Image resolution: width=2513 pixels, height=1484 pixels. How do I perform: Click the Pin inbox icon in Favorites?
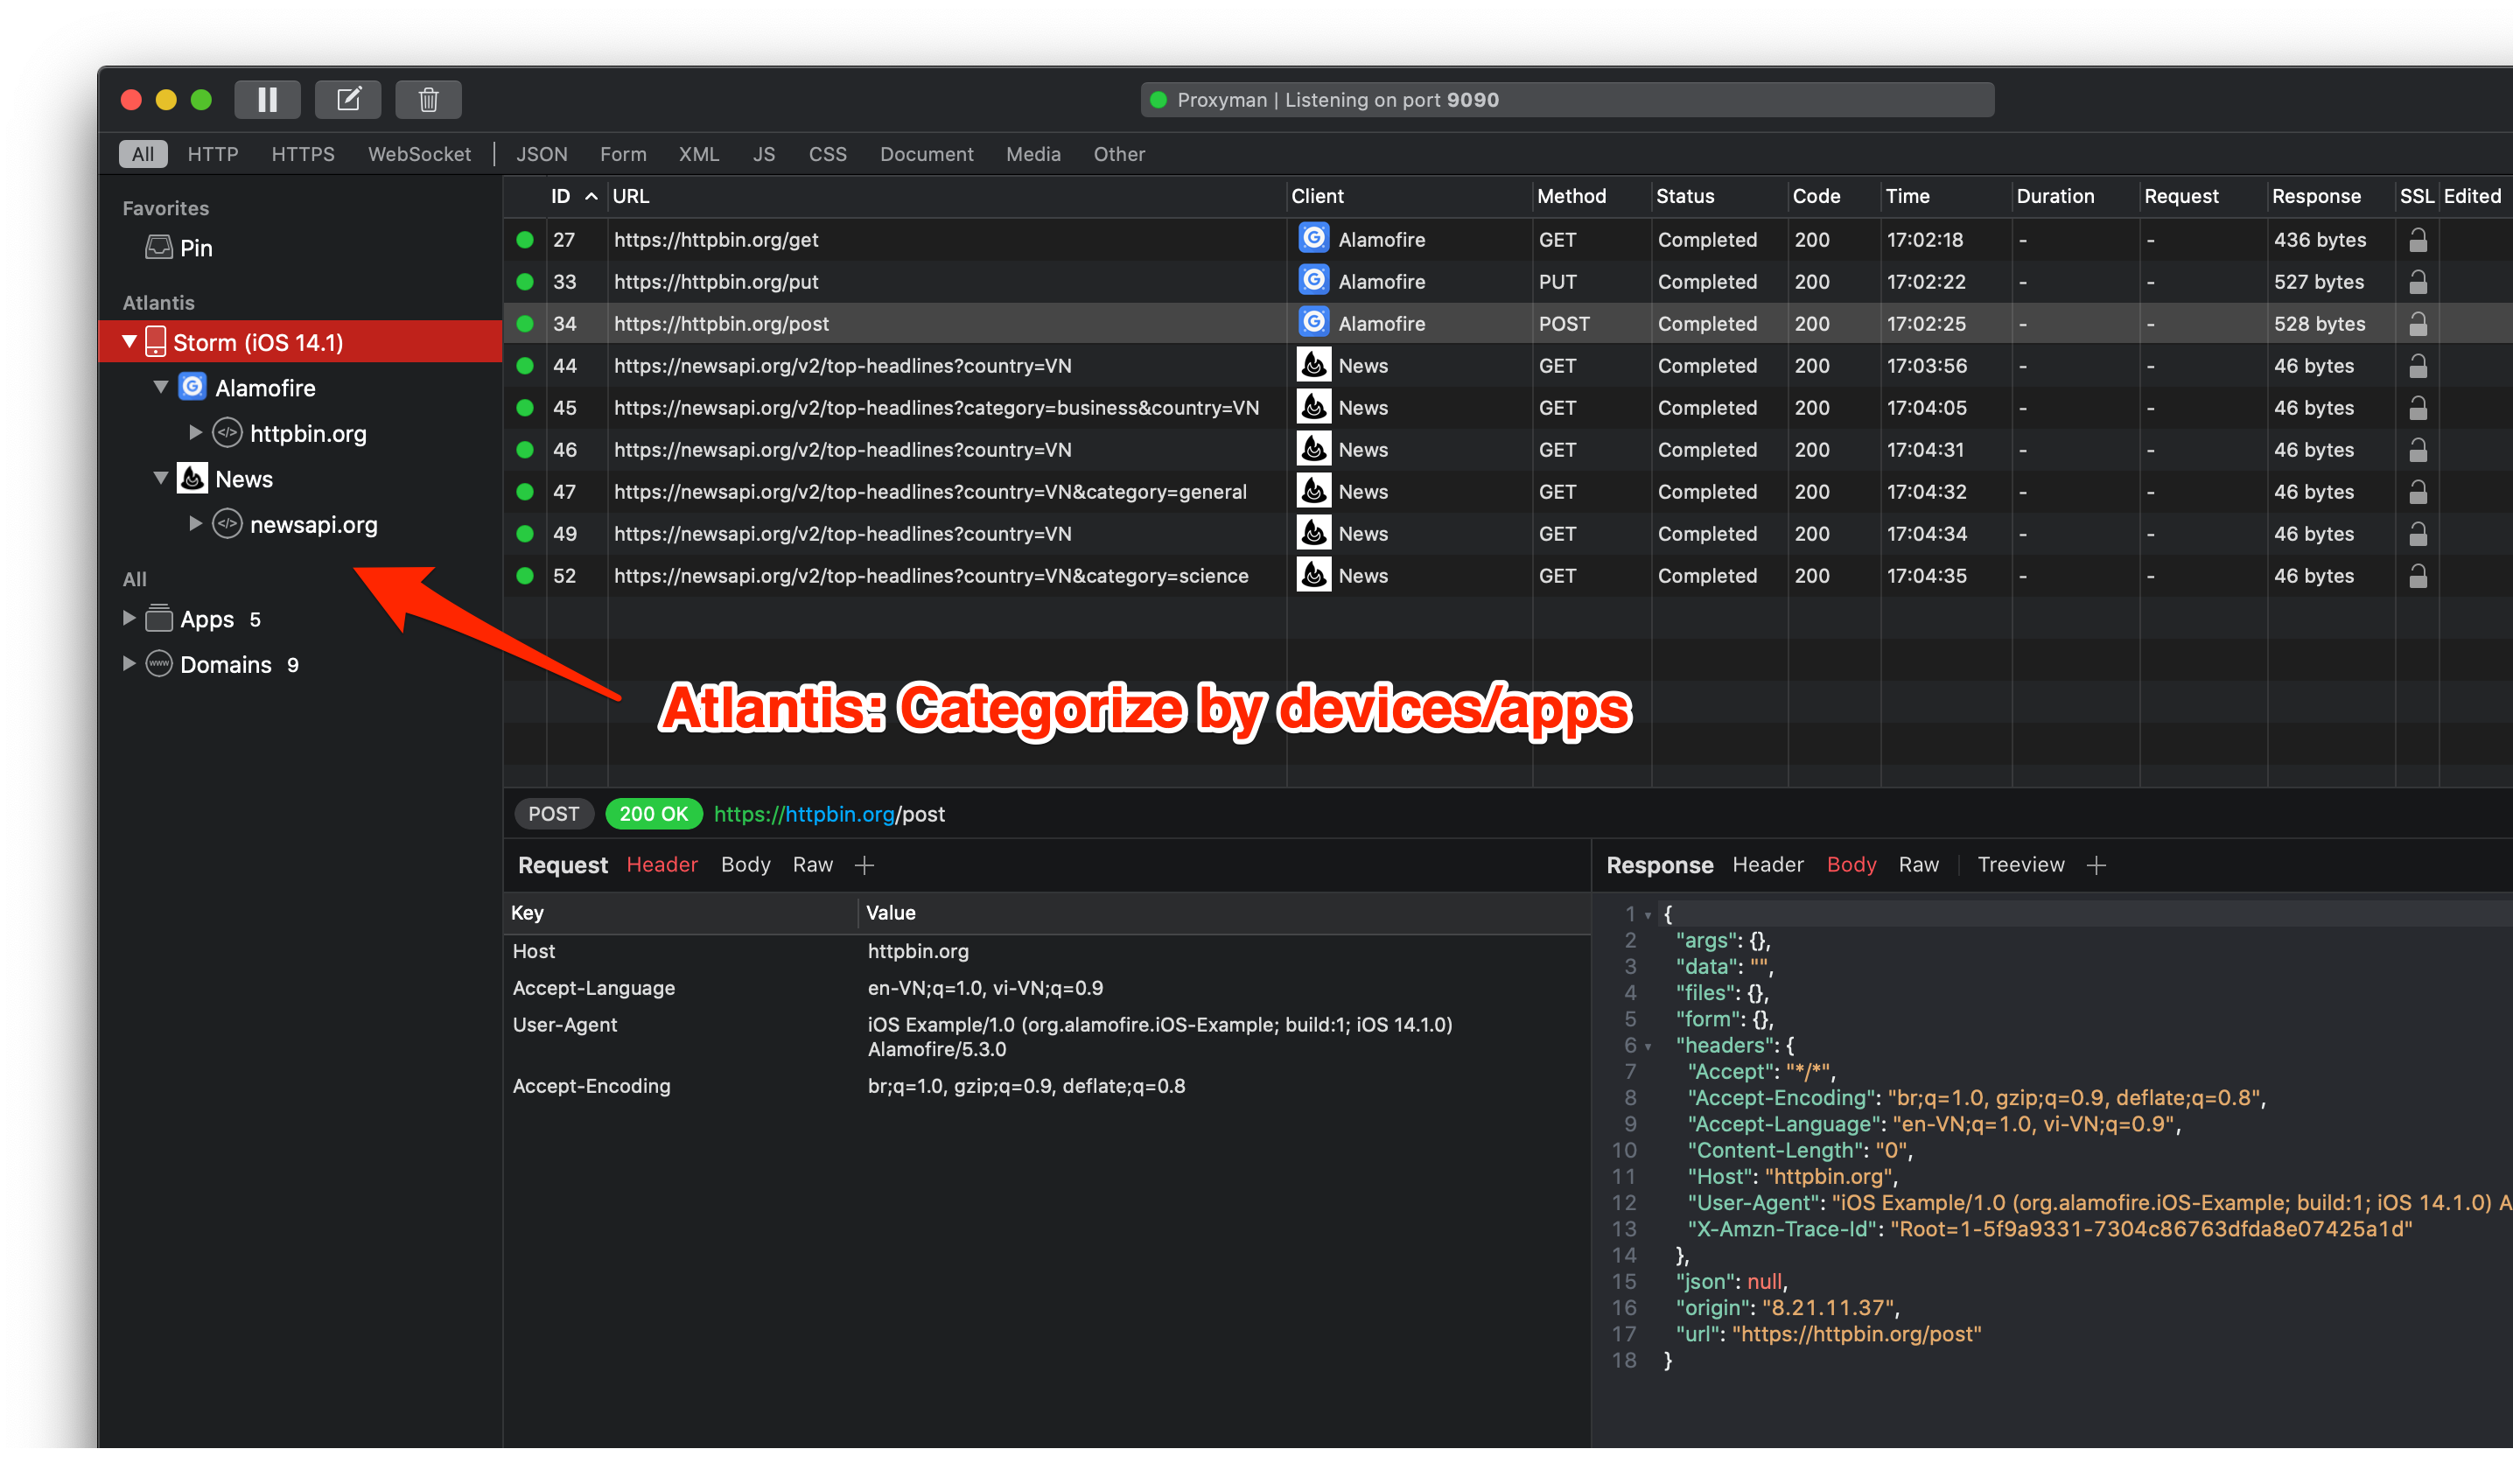click(158, 247)
